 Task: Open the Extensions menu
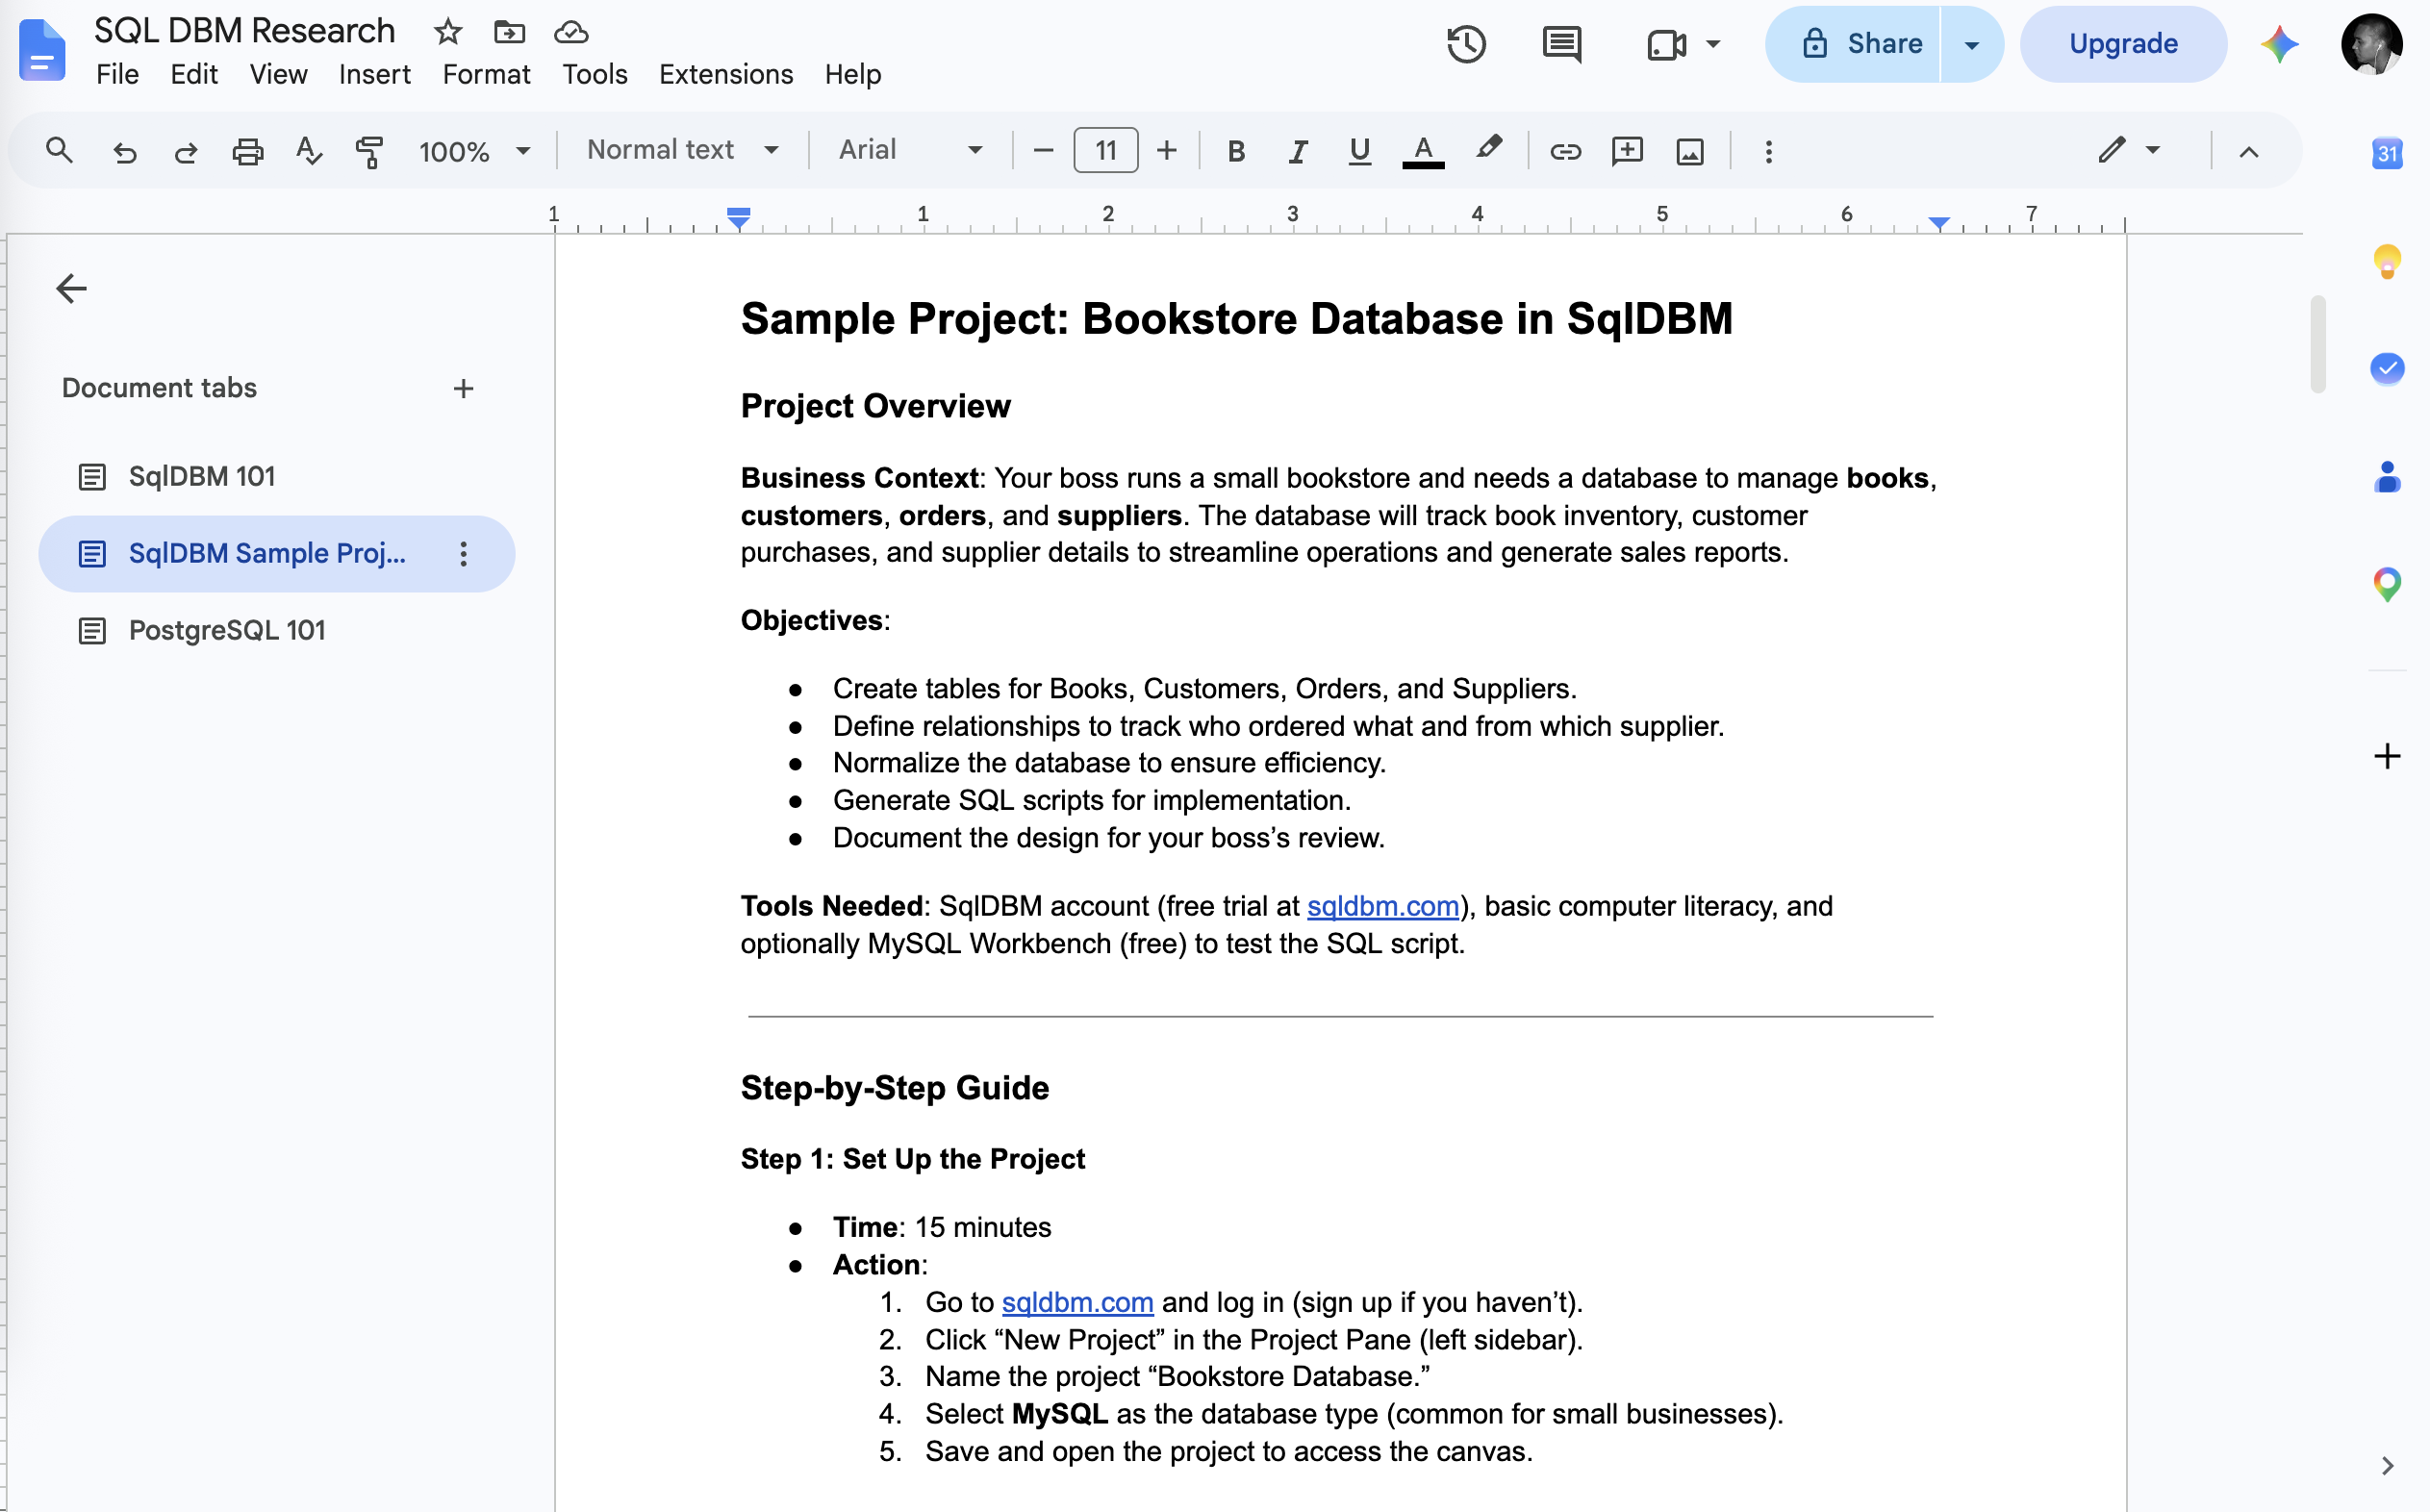(x=725, y=74)
